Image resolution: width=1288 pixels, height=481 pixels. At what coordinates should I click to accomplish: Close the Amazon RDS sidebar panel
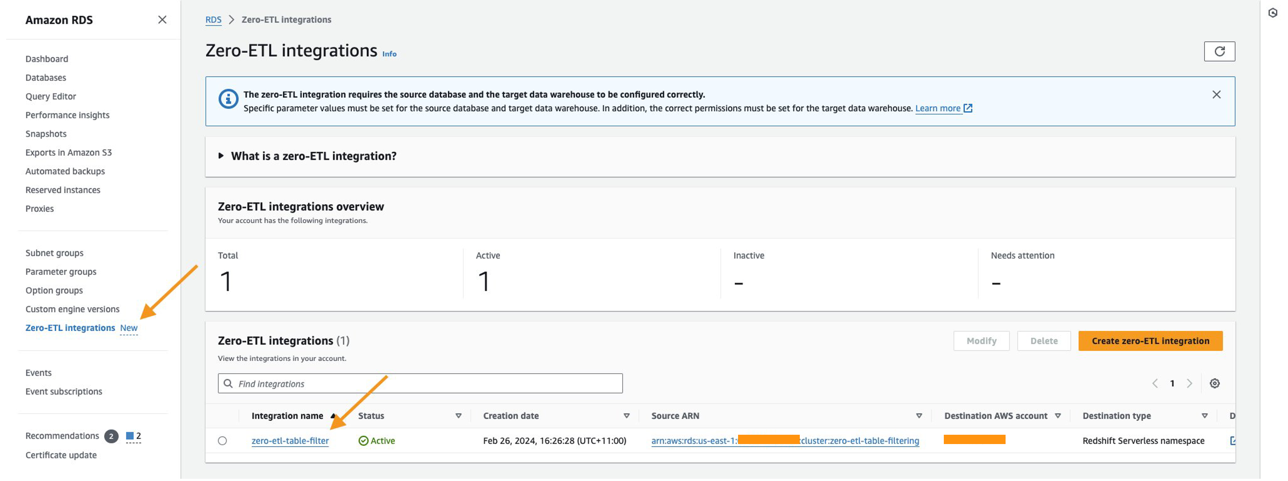(x=162, y=20)
